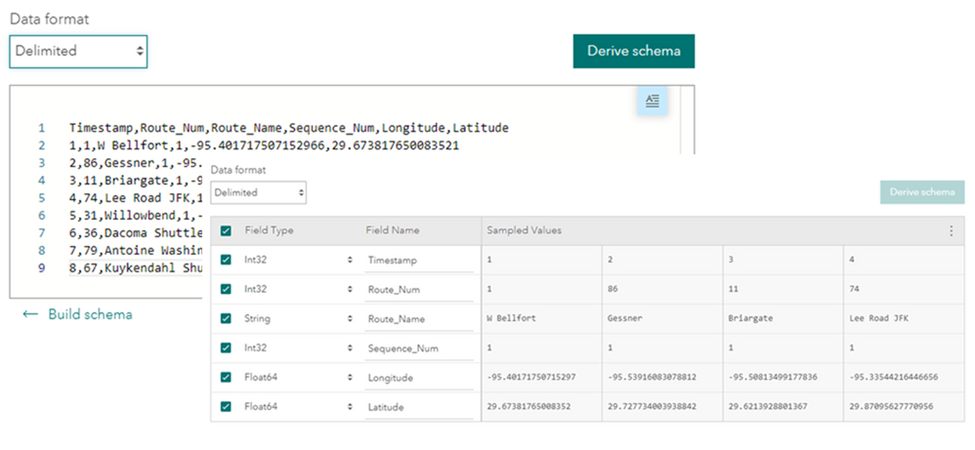The image size is (975, 450).
Task: Click the Sampled Values column header
Action: (524, 230)
